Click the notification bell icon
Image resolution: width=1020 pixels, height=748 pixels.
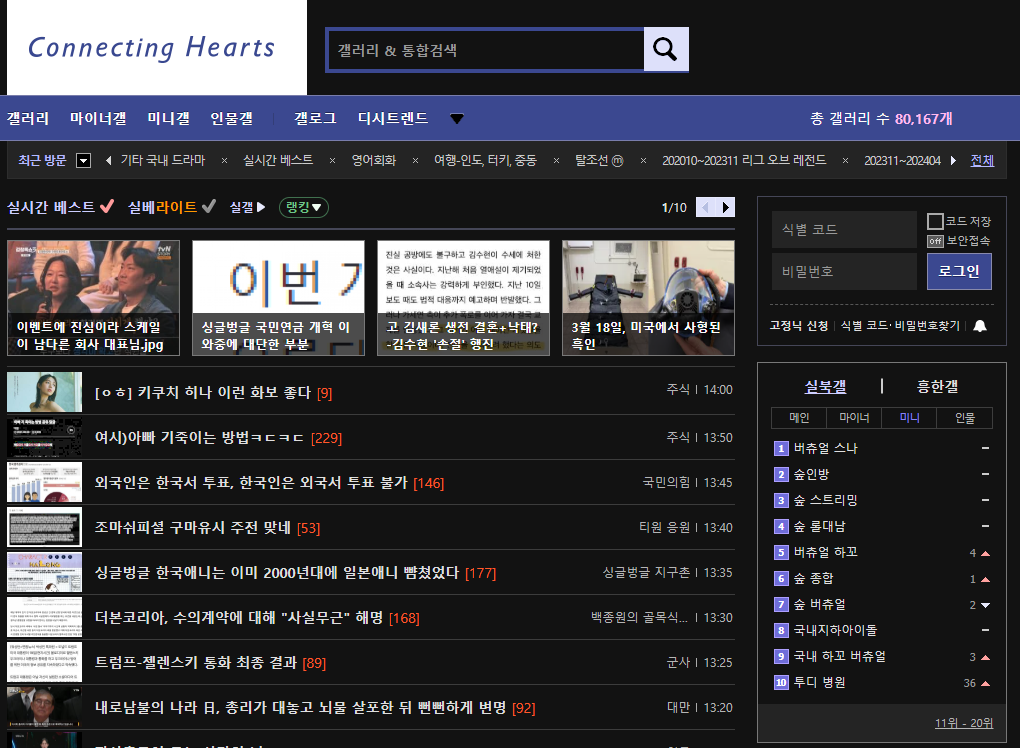point(980,326)
